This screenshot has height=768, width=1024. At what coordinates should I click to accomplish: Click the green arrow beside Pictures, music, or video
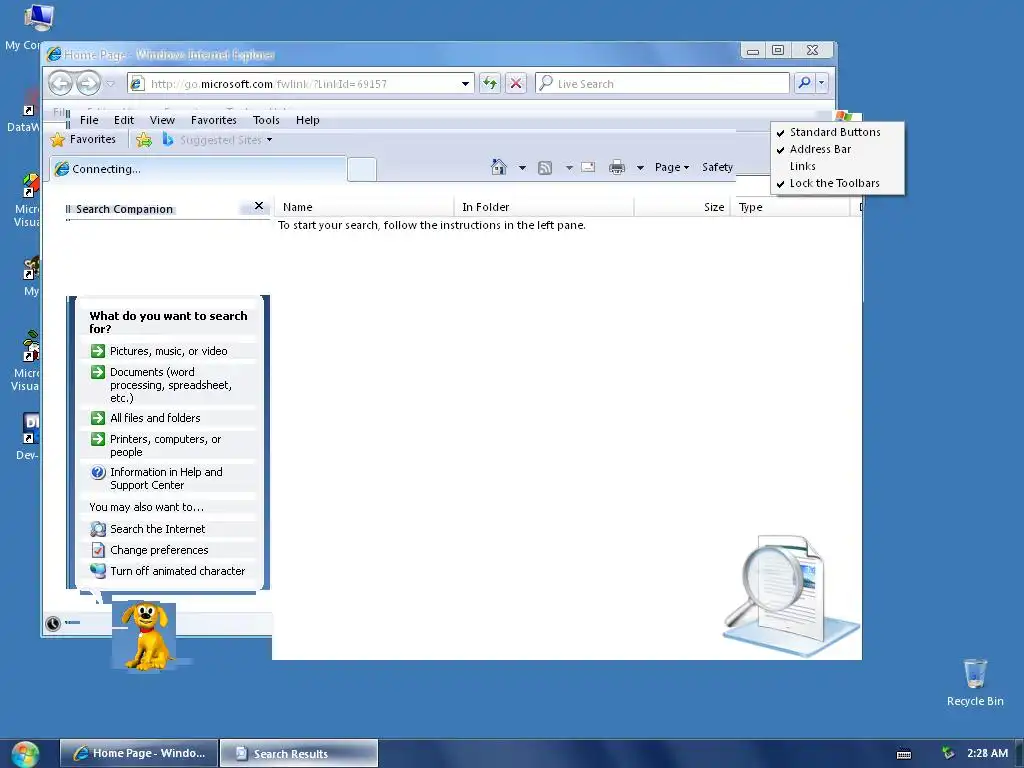click(98, 351)
